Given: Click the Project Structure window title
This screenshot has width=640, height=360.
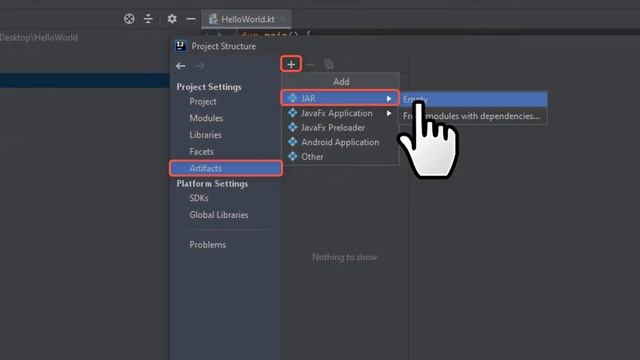Looking at the screenshot, I should pyautogui.click(x=224, y=47).
